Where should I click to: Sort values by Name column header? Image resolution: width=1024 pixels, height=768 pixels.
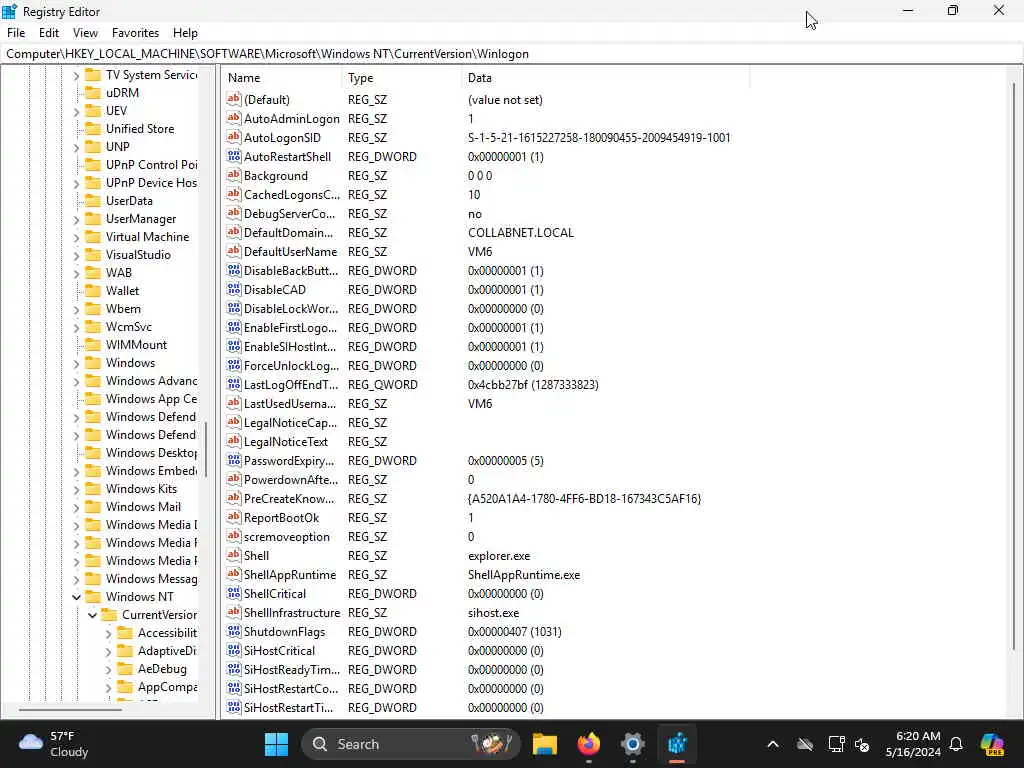click(x=281, y=78)
